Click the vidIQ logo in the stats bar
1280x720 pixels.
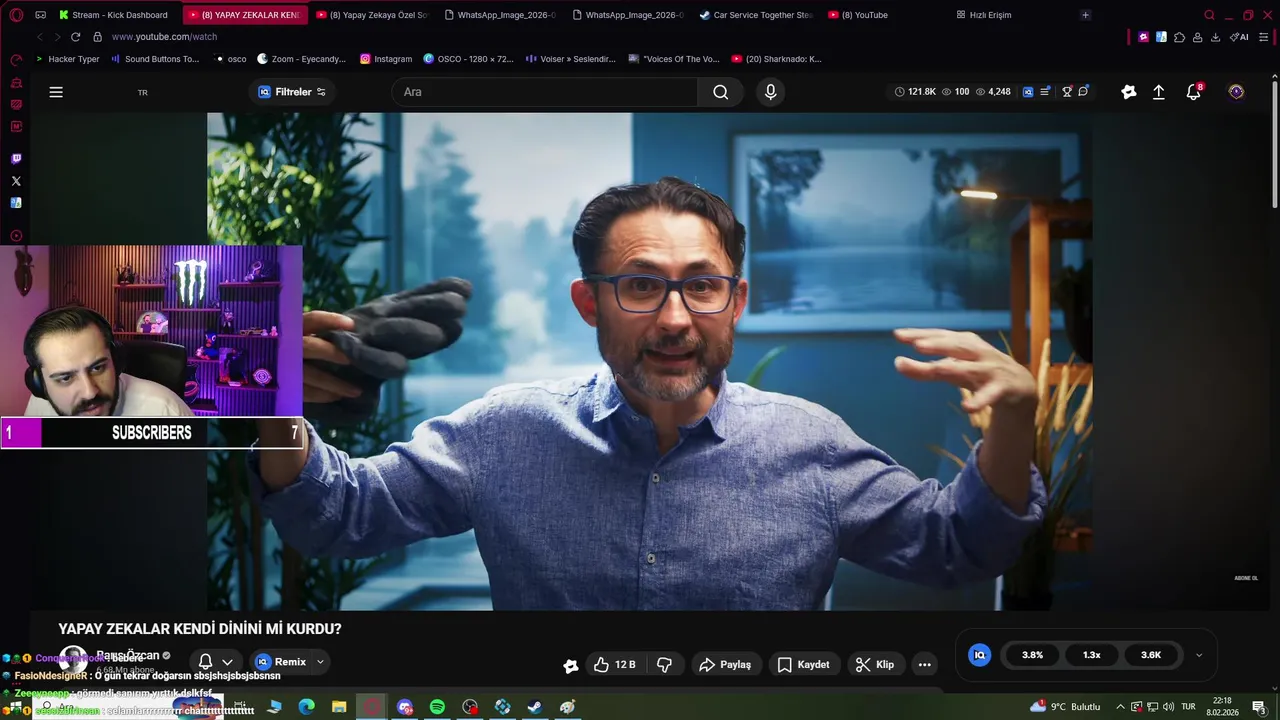pyautogui.click(x=1028, y=92)
